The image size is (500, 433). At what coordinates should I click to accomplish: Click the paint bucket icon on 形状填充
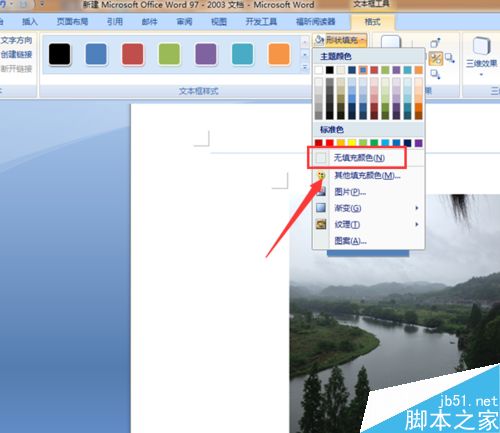319,40
